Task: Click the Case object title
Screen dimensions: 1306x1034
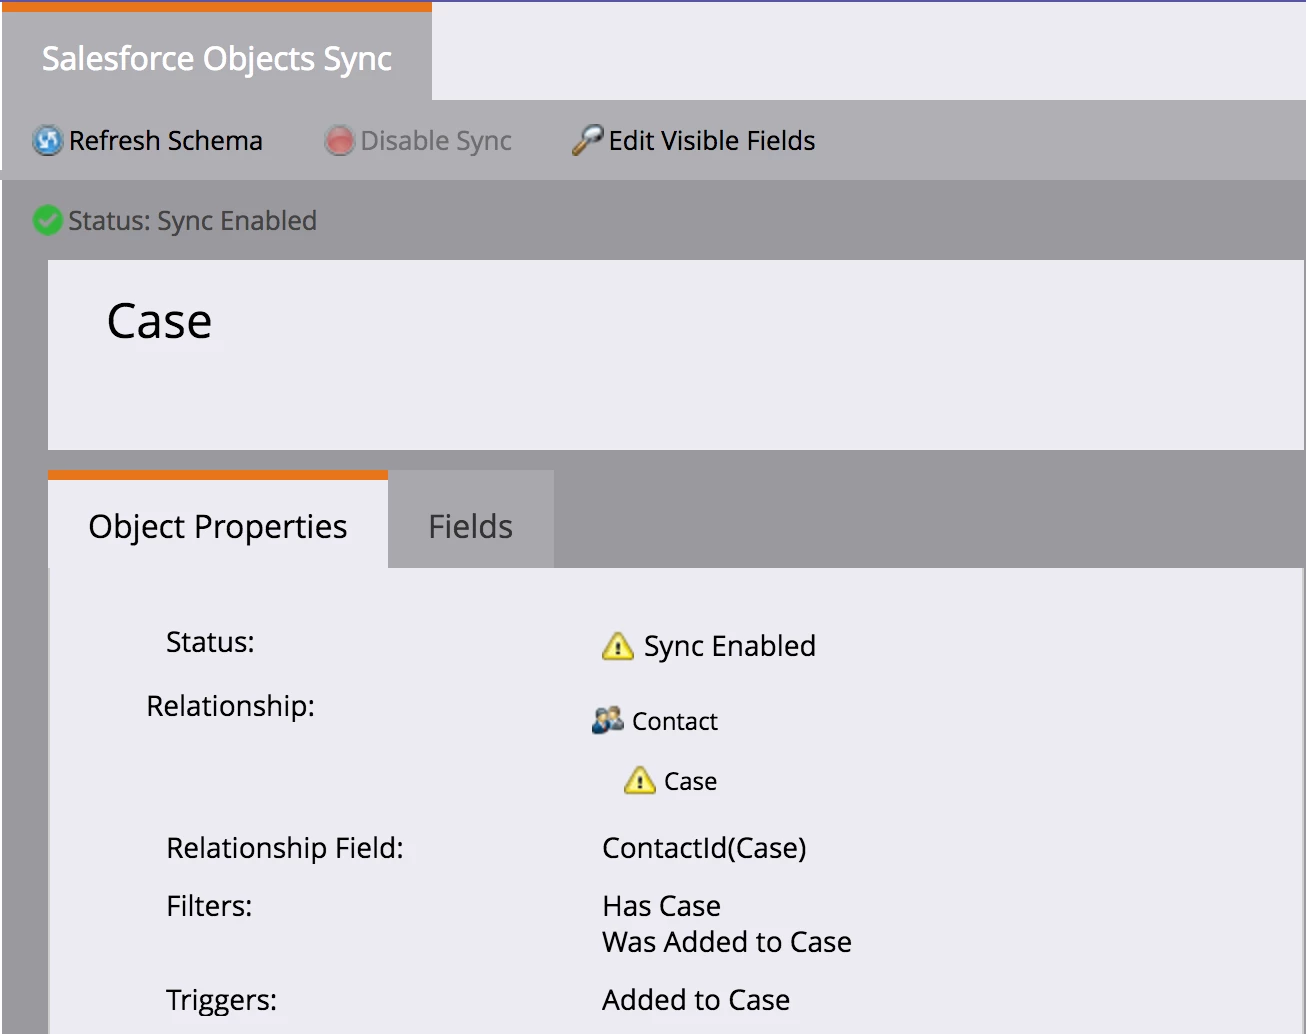Action: (160, 322)
